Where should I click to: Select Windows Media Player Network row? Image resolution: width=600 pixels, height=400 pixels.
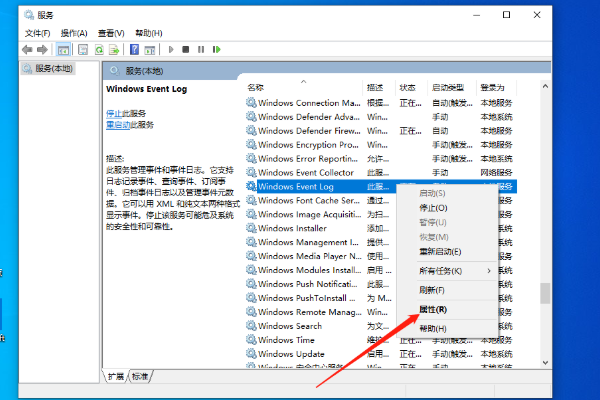point(381,256)
